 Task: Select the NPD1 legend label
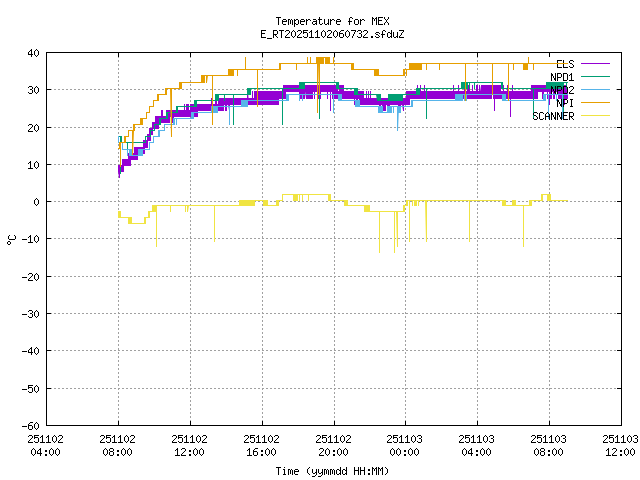tap(561, 76)
